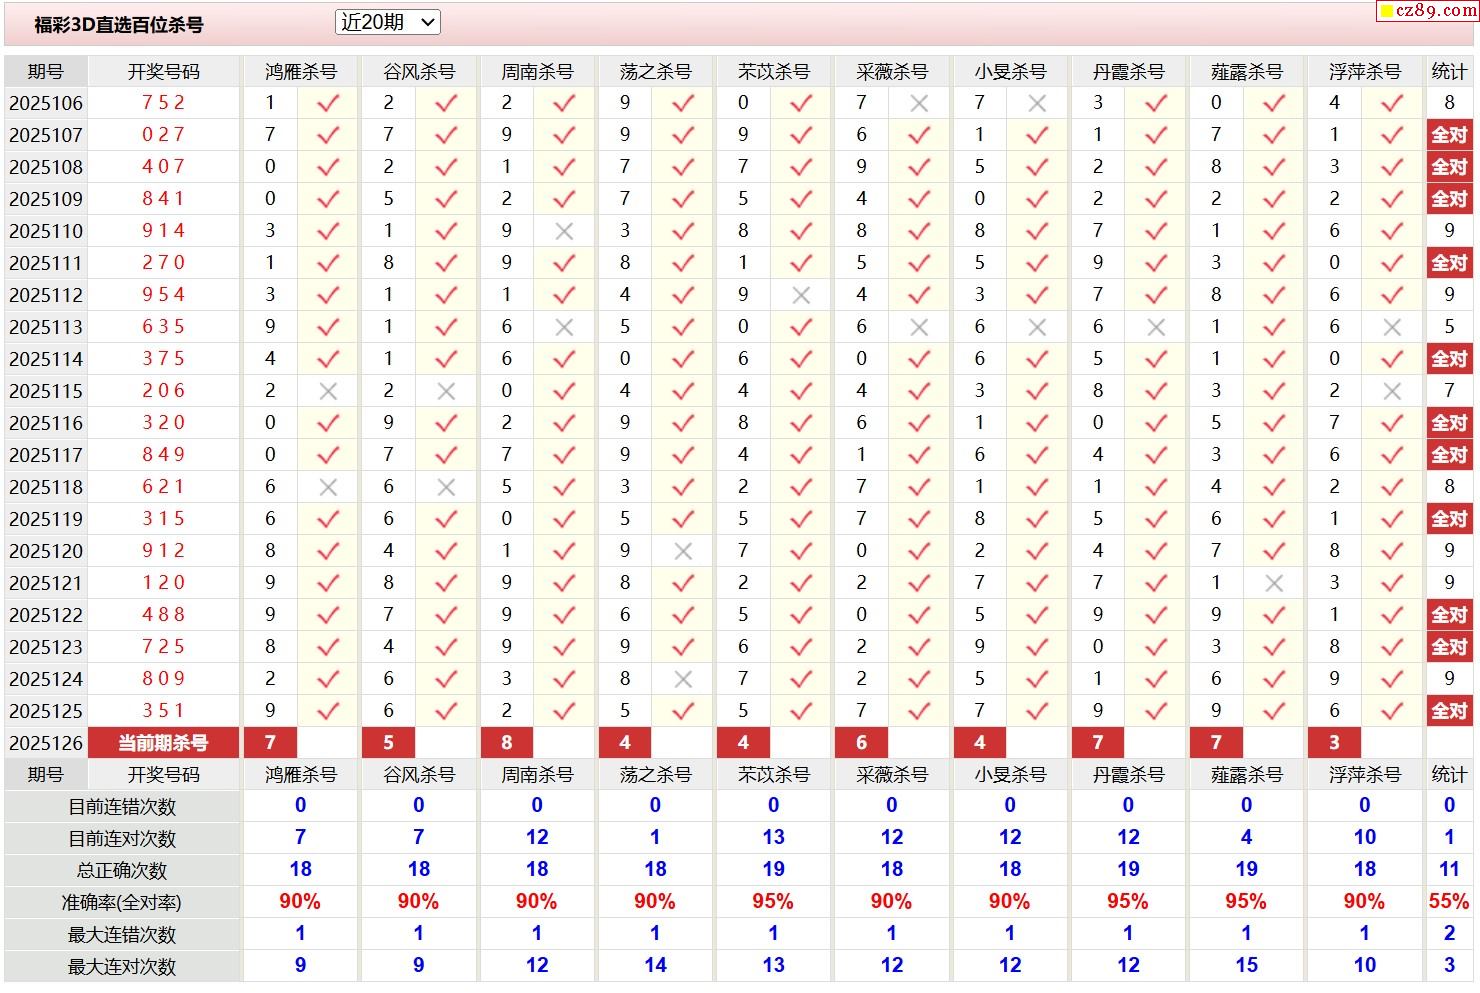Click red check for 丹霞杀号 in row 2025110
The image size is (1480, 993).
1156,231
